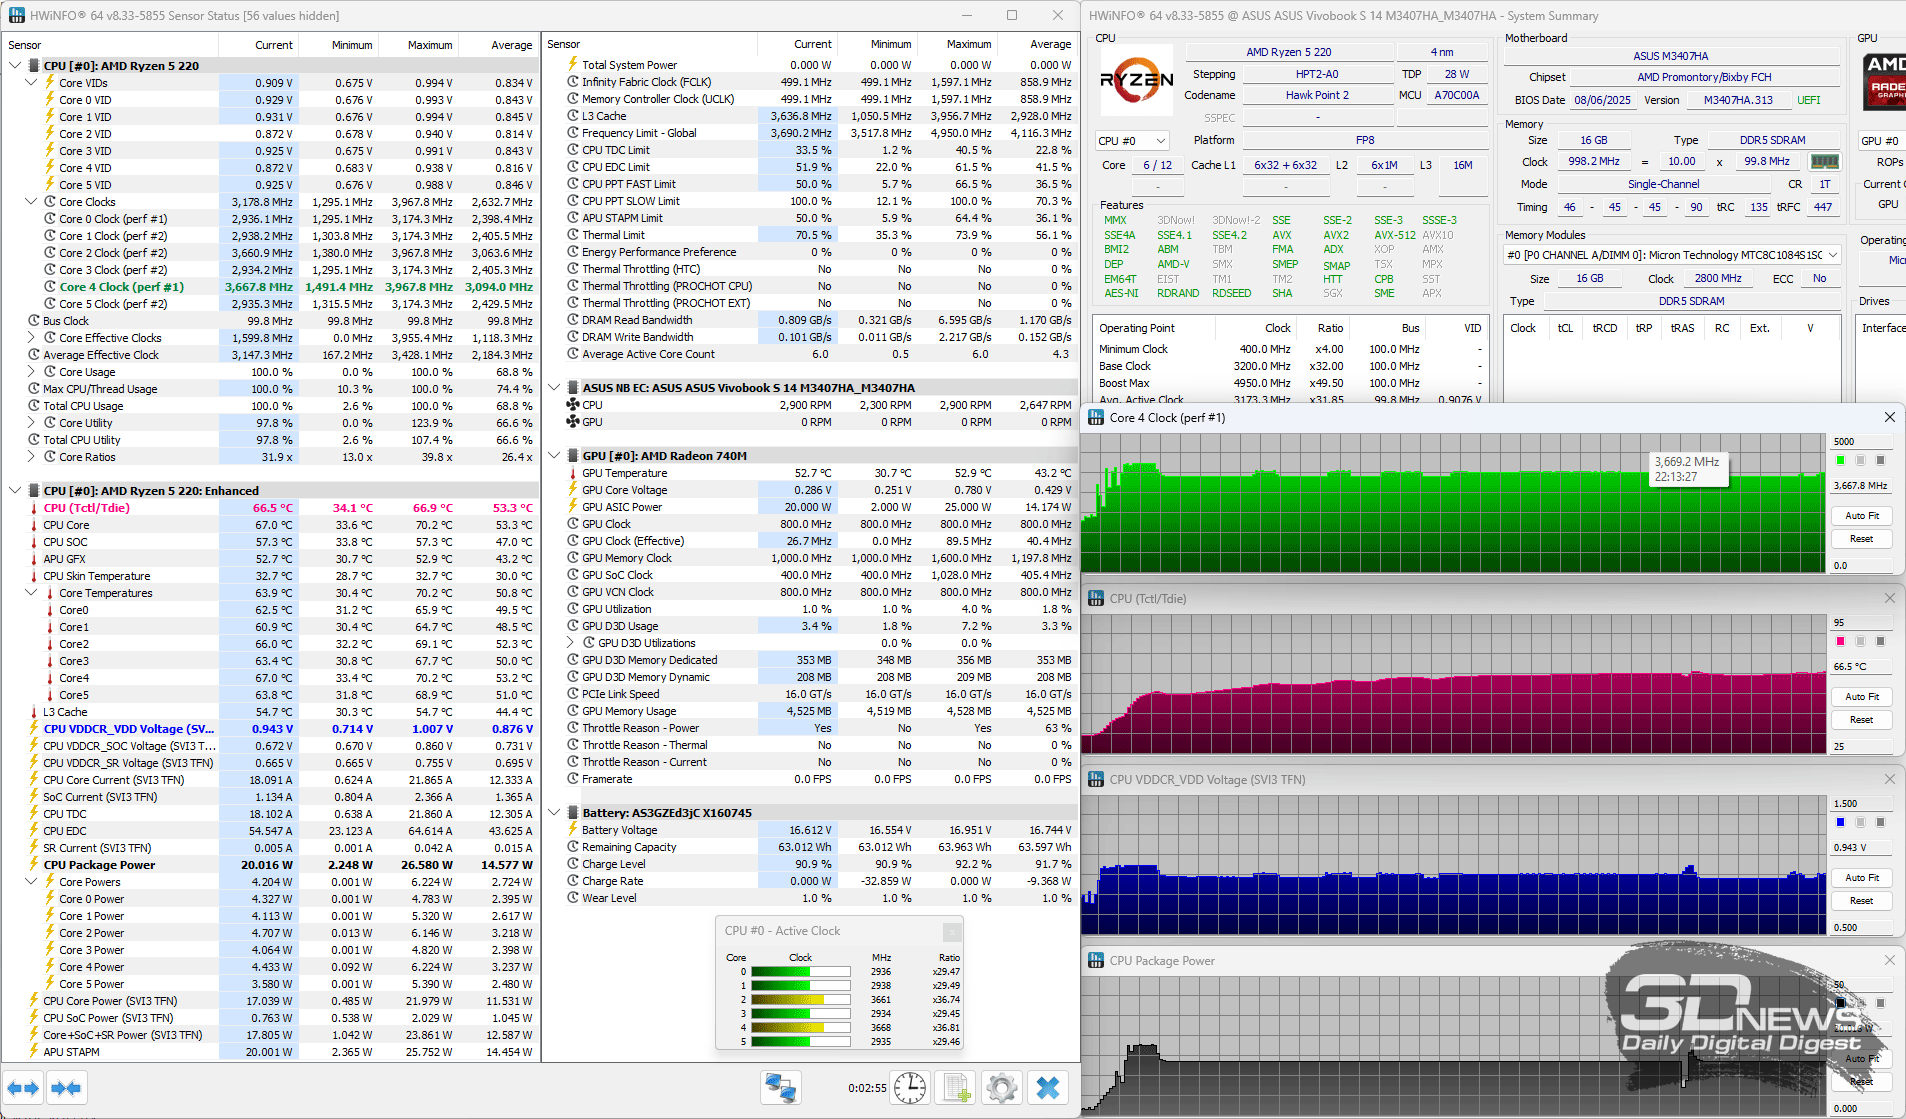The image size is (1906, 1119).
Task: Click the memory module chip icon
Action: click(x=1824, y=161)
